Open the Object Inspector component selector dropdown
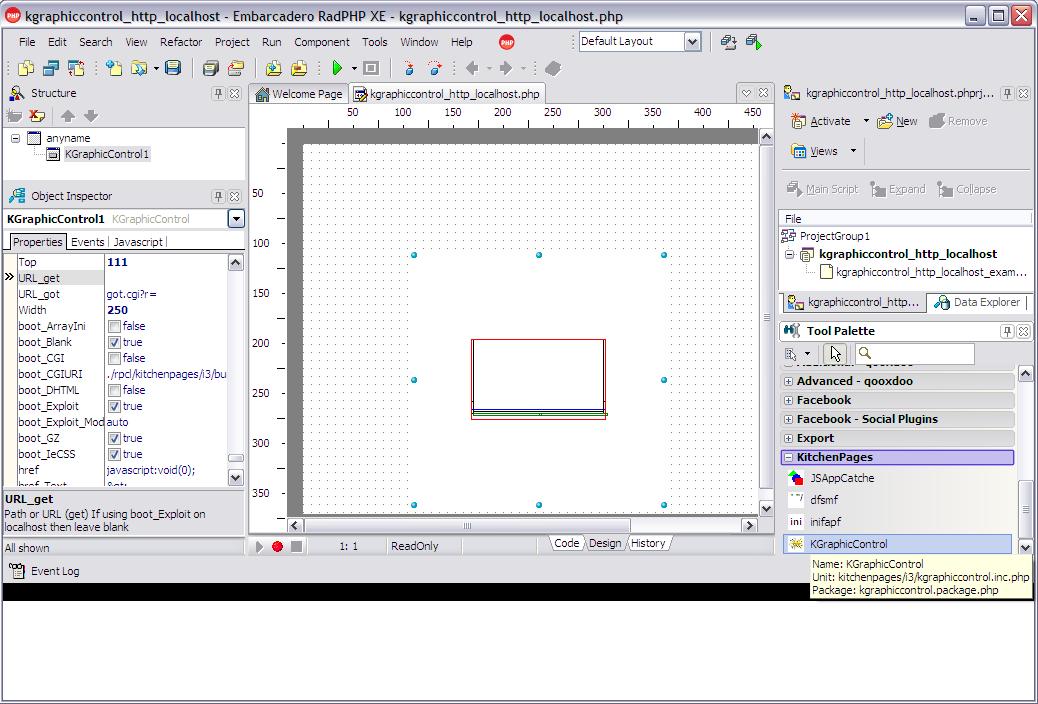Viewport: 1038px width, 704px height. tap(236, 219)
